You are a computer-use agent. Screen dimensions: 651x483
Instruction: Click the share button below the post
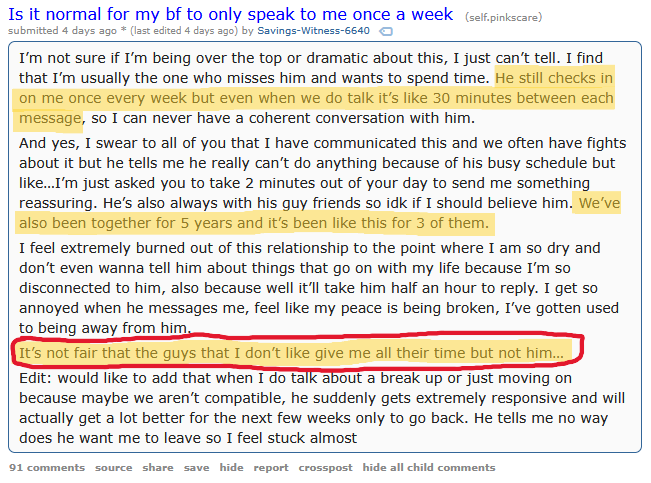click(157, 467)
